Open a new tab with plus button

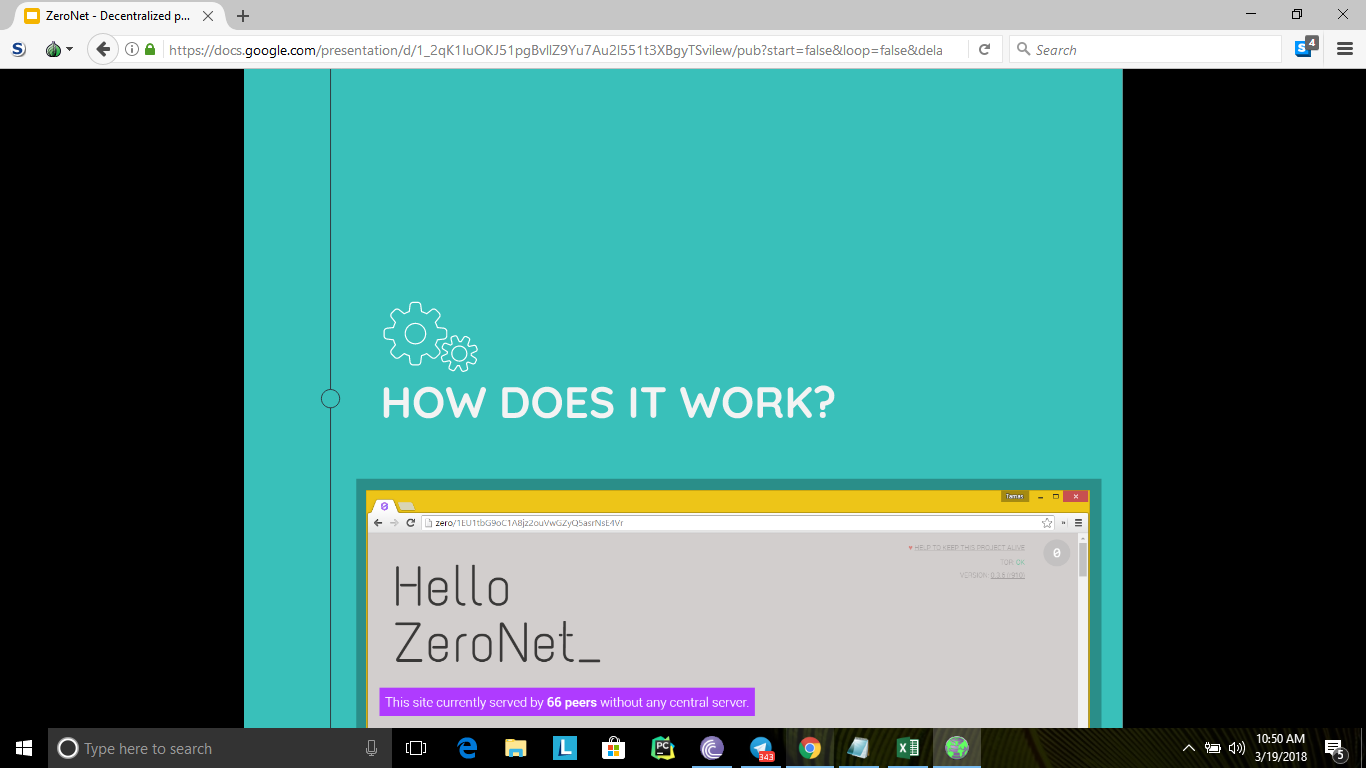point(243,16)
